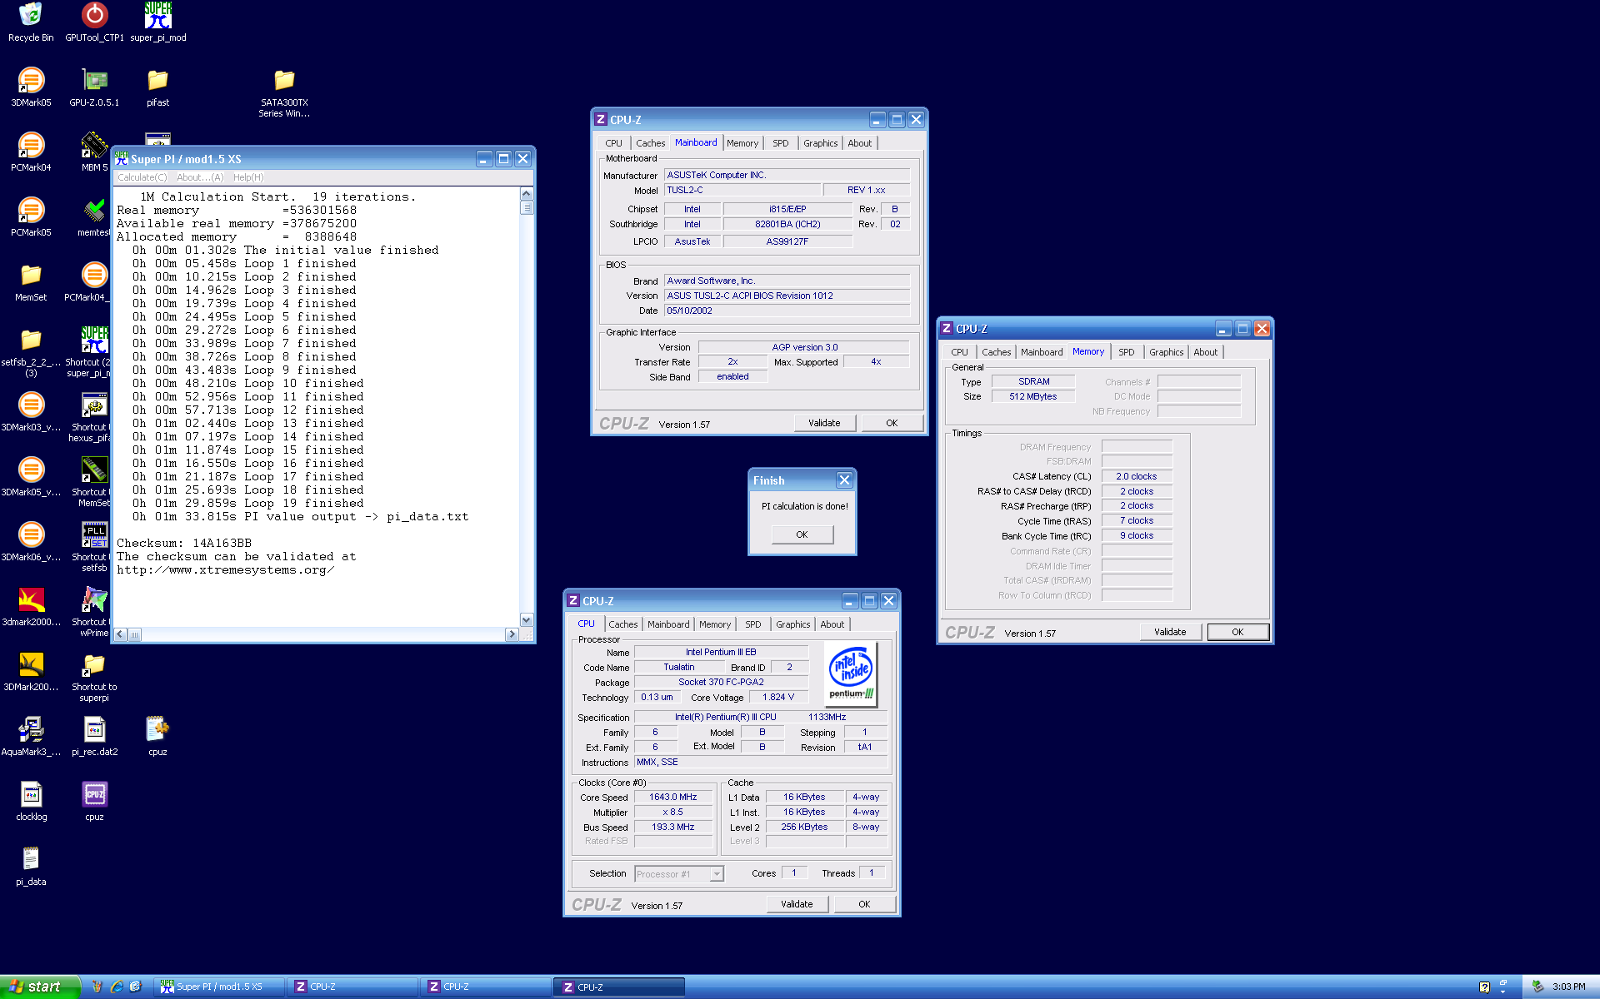Select the 3DMark06_v... desktop icon
Screen dimensions: 1600x999
tap(31, 541)
